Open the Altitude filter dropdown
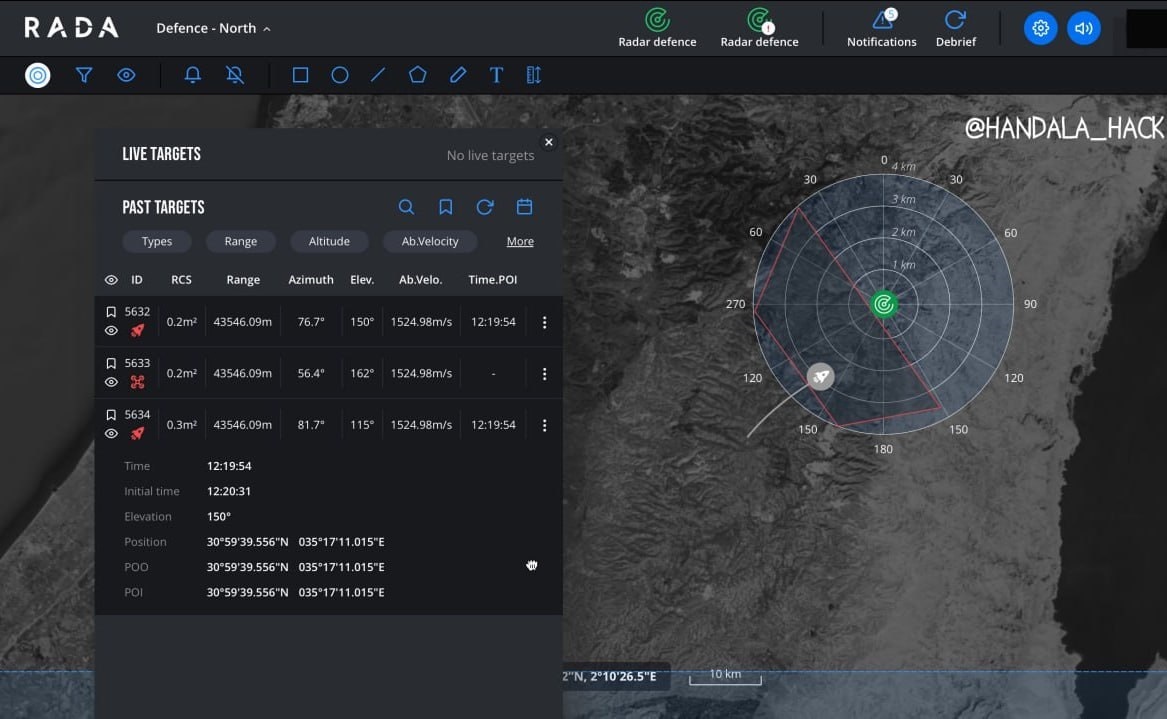This screenshot has width=1167, height=719. coord(329,241)
